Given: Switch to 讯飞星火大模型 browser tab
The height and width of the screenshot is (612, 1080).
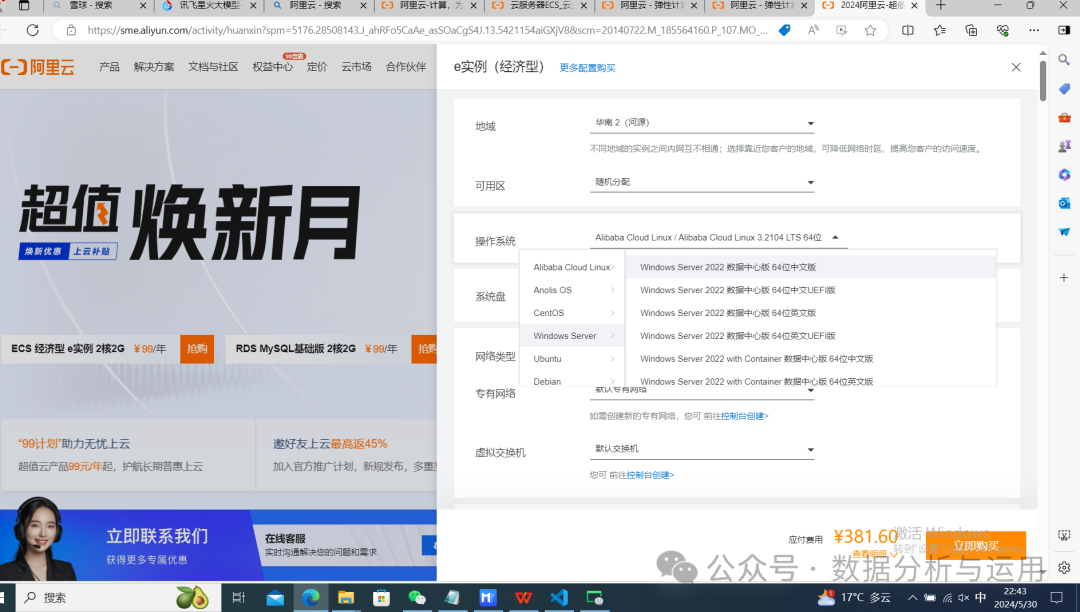Looking at the screenshot, I should (209, 6).
